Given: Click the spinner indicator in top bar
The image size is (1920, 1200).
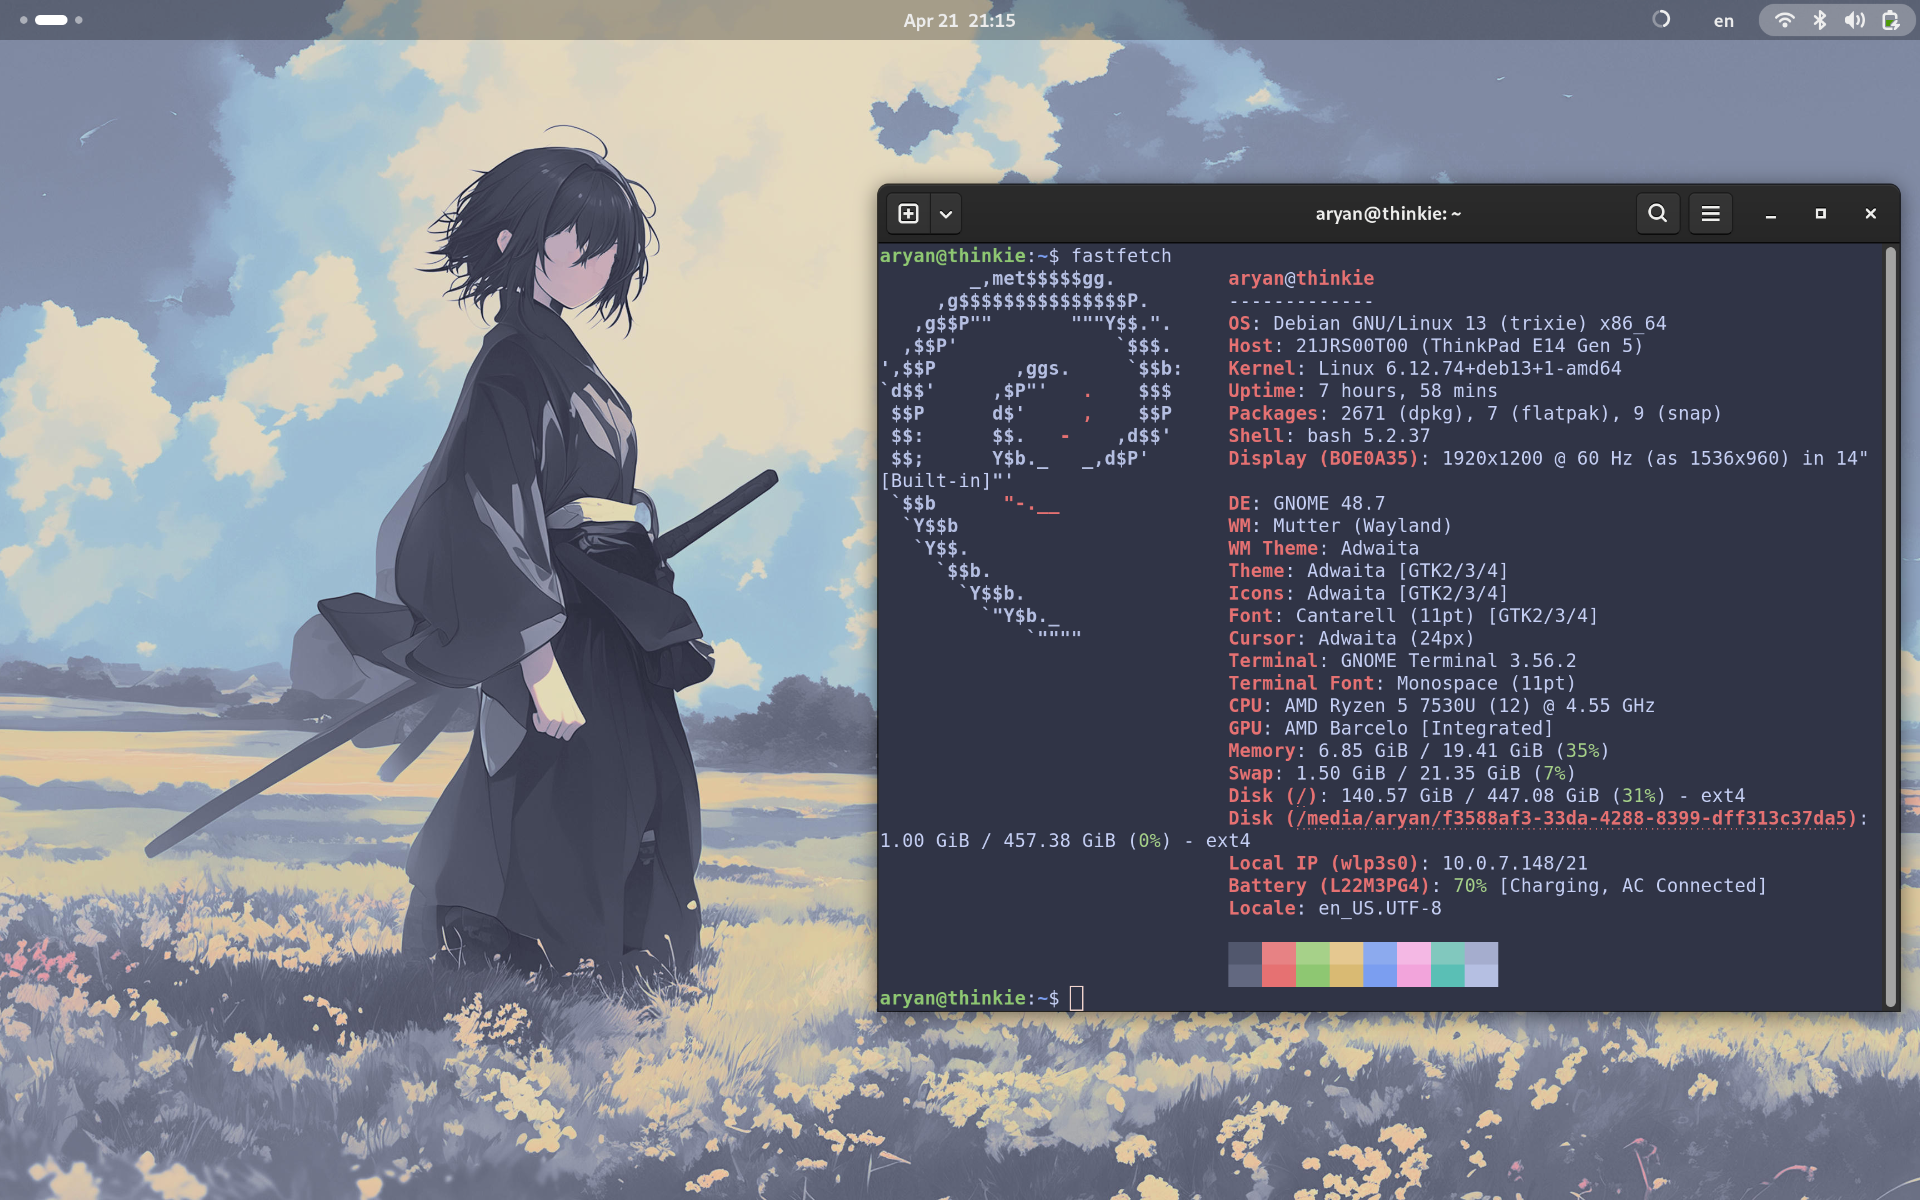Looking at the screenshot, I should click(1661, 19).
